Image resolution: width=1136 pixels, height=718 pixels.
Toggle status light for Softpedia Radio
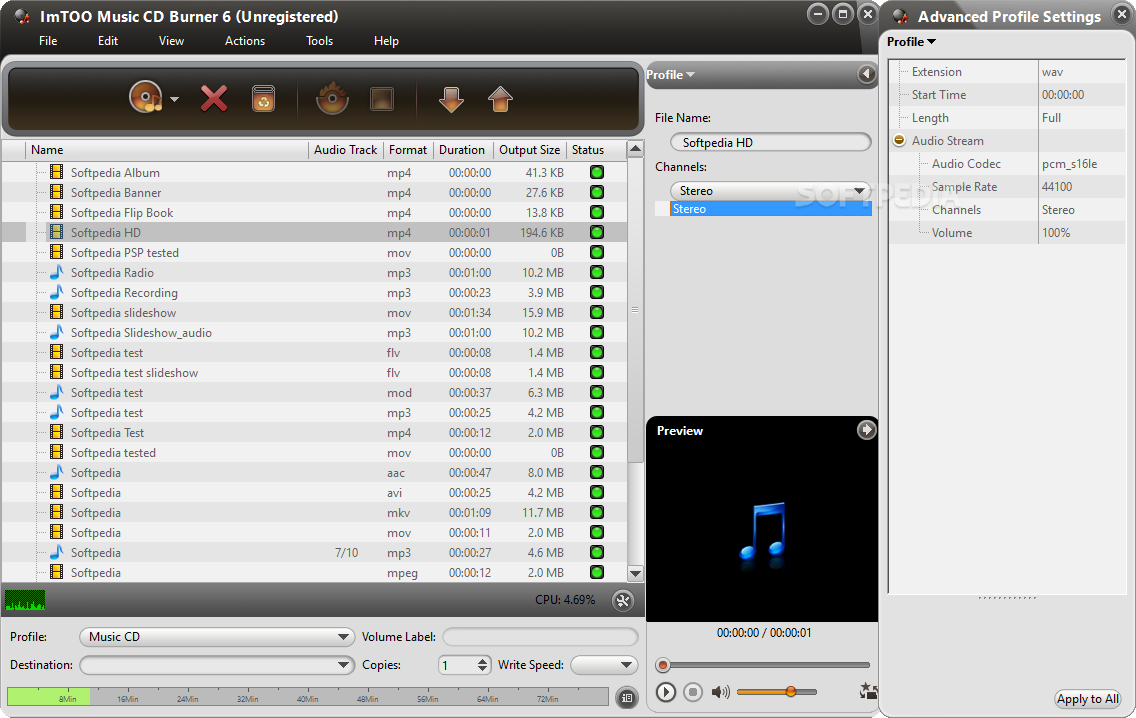pos(597,272)
